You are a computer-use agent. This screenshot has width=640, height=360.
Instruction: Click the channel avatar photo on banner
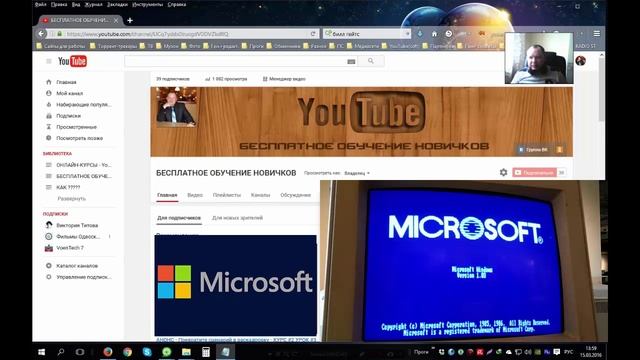(x=176, y=106)
